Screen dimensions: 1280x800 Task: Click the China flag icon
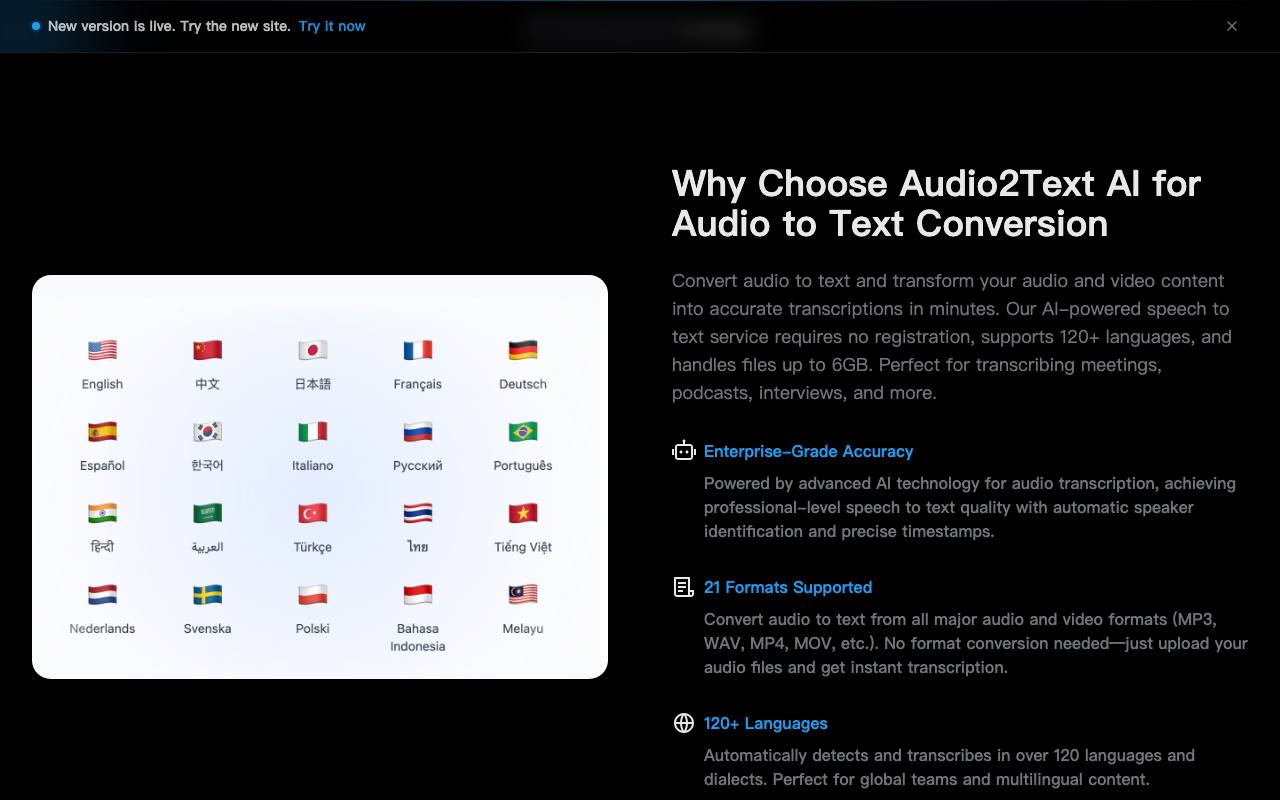[x=207, y=350]
